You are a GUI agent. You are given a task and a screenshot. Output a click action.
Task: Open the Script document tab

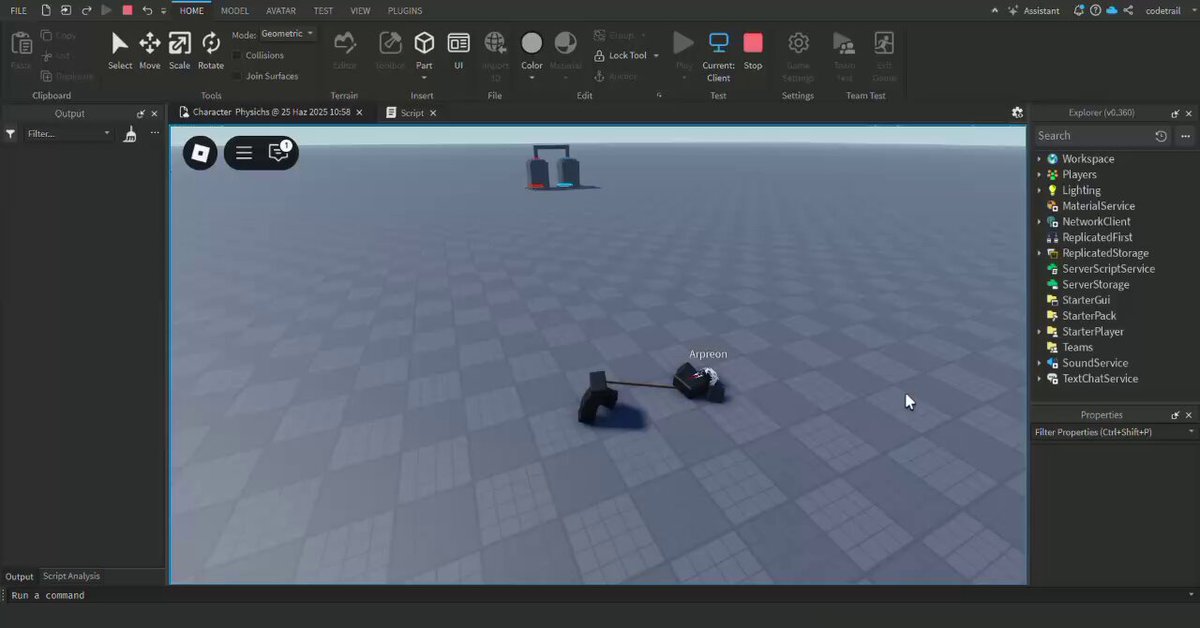pyautogui.click(x=411, y=113)
